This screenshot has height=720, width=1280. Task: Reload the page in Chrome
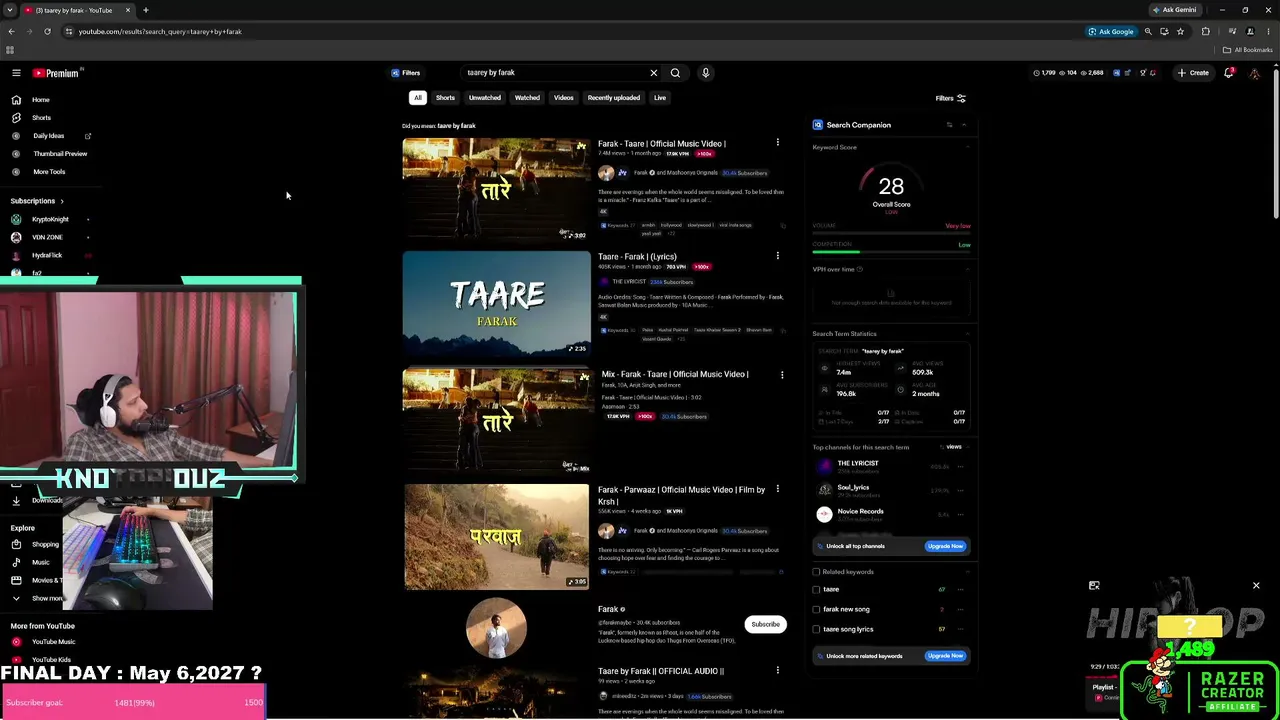(x=47, y=31)
